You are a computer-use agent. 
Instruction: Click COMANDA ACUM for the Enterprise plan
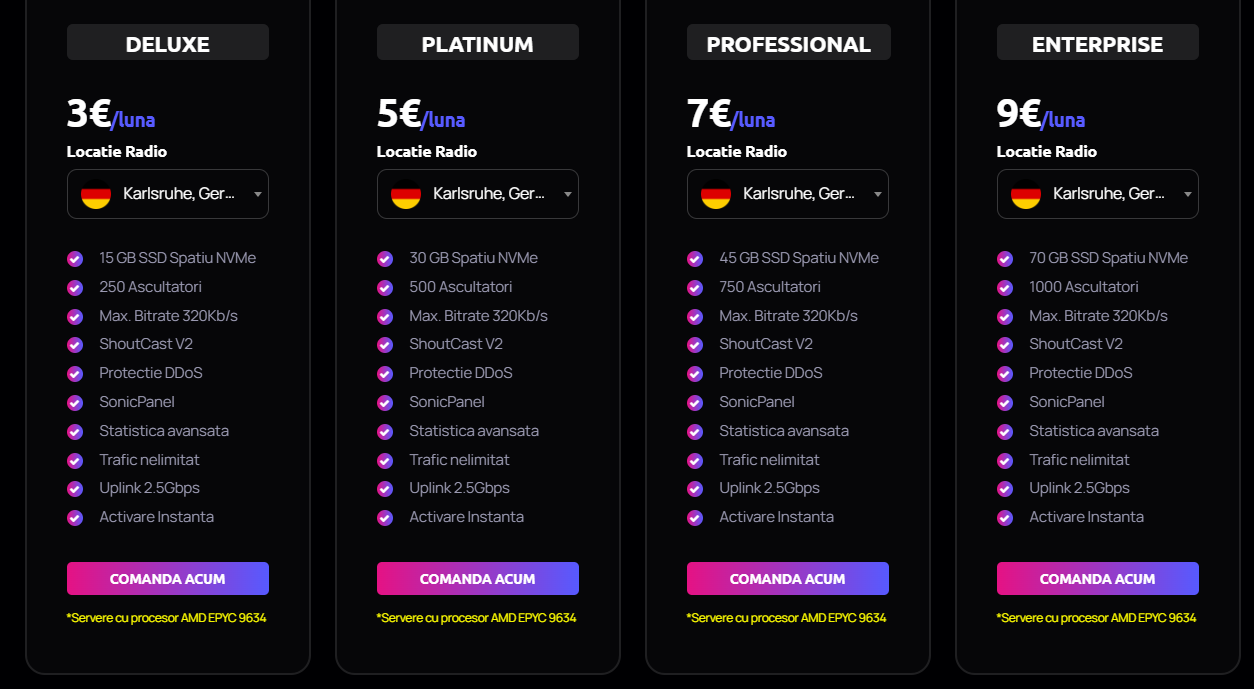[x=1098, y=579]
